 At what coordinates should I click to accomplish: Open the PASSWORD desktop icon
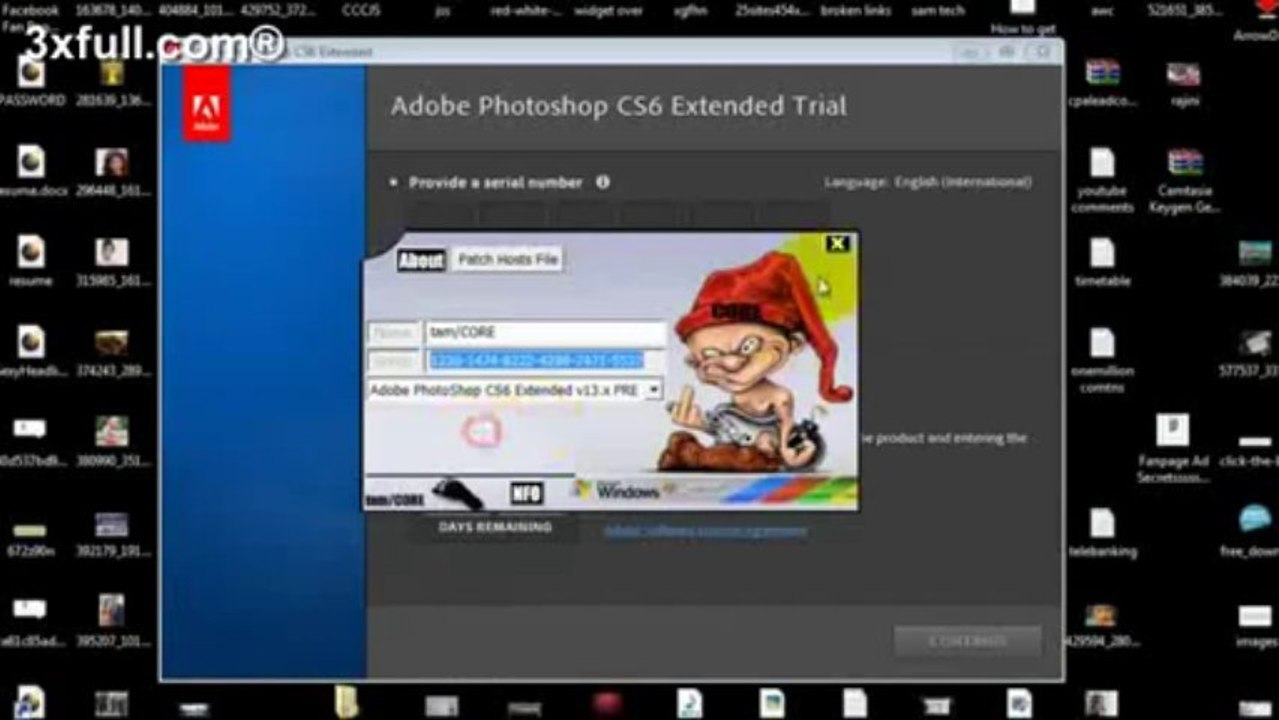pos(31,82)
